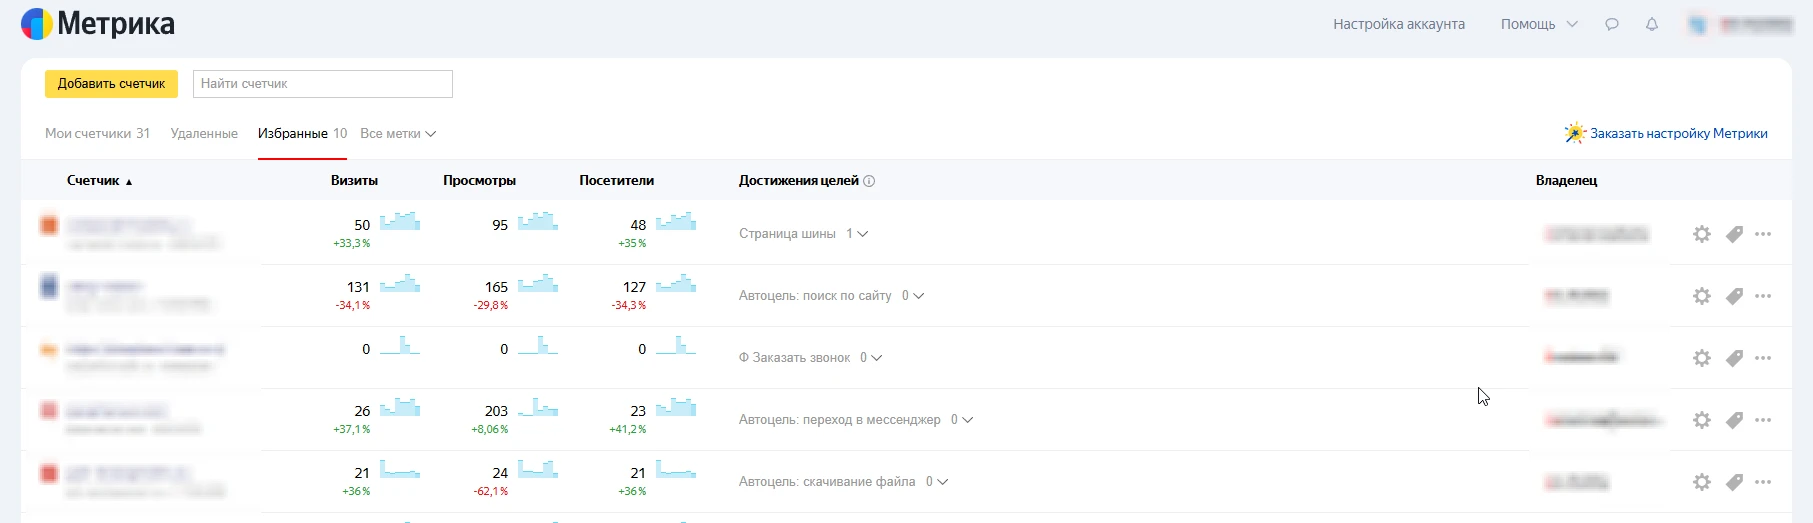Open the Все метки dropdown
Screen dimensions: 1813x523
(x=398, y=134)
